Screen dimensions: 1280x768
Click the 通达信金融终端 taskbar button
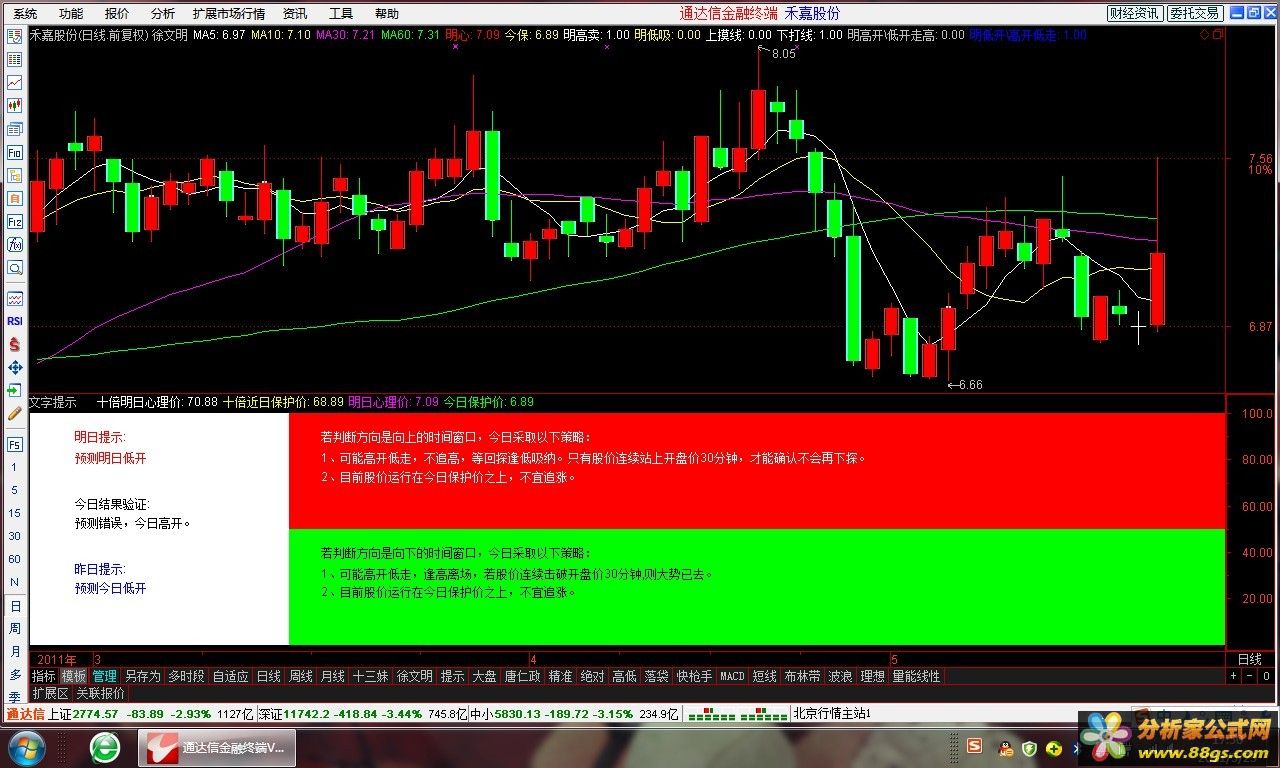(x=219, y=747)
